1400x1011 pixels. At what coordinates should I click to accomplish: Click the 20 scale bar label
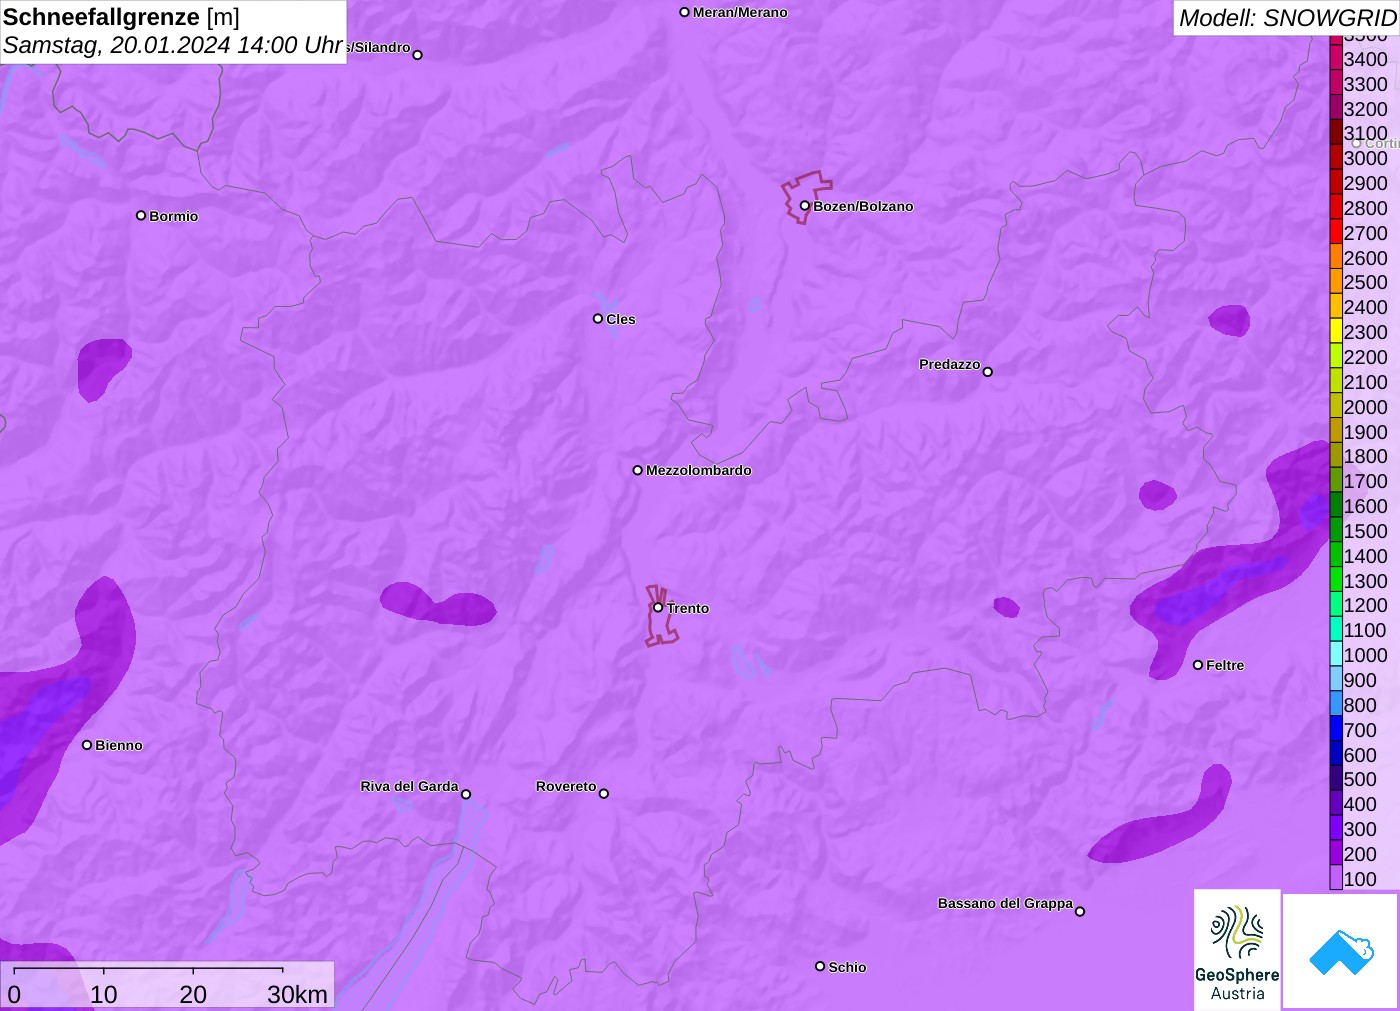(x=193, y=994)
